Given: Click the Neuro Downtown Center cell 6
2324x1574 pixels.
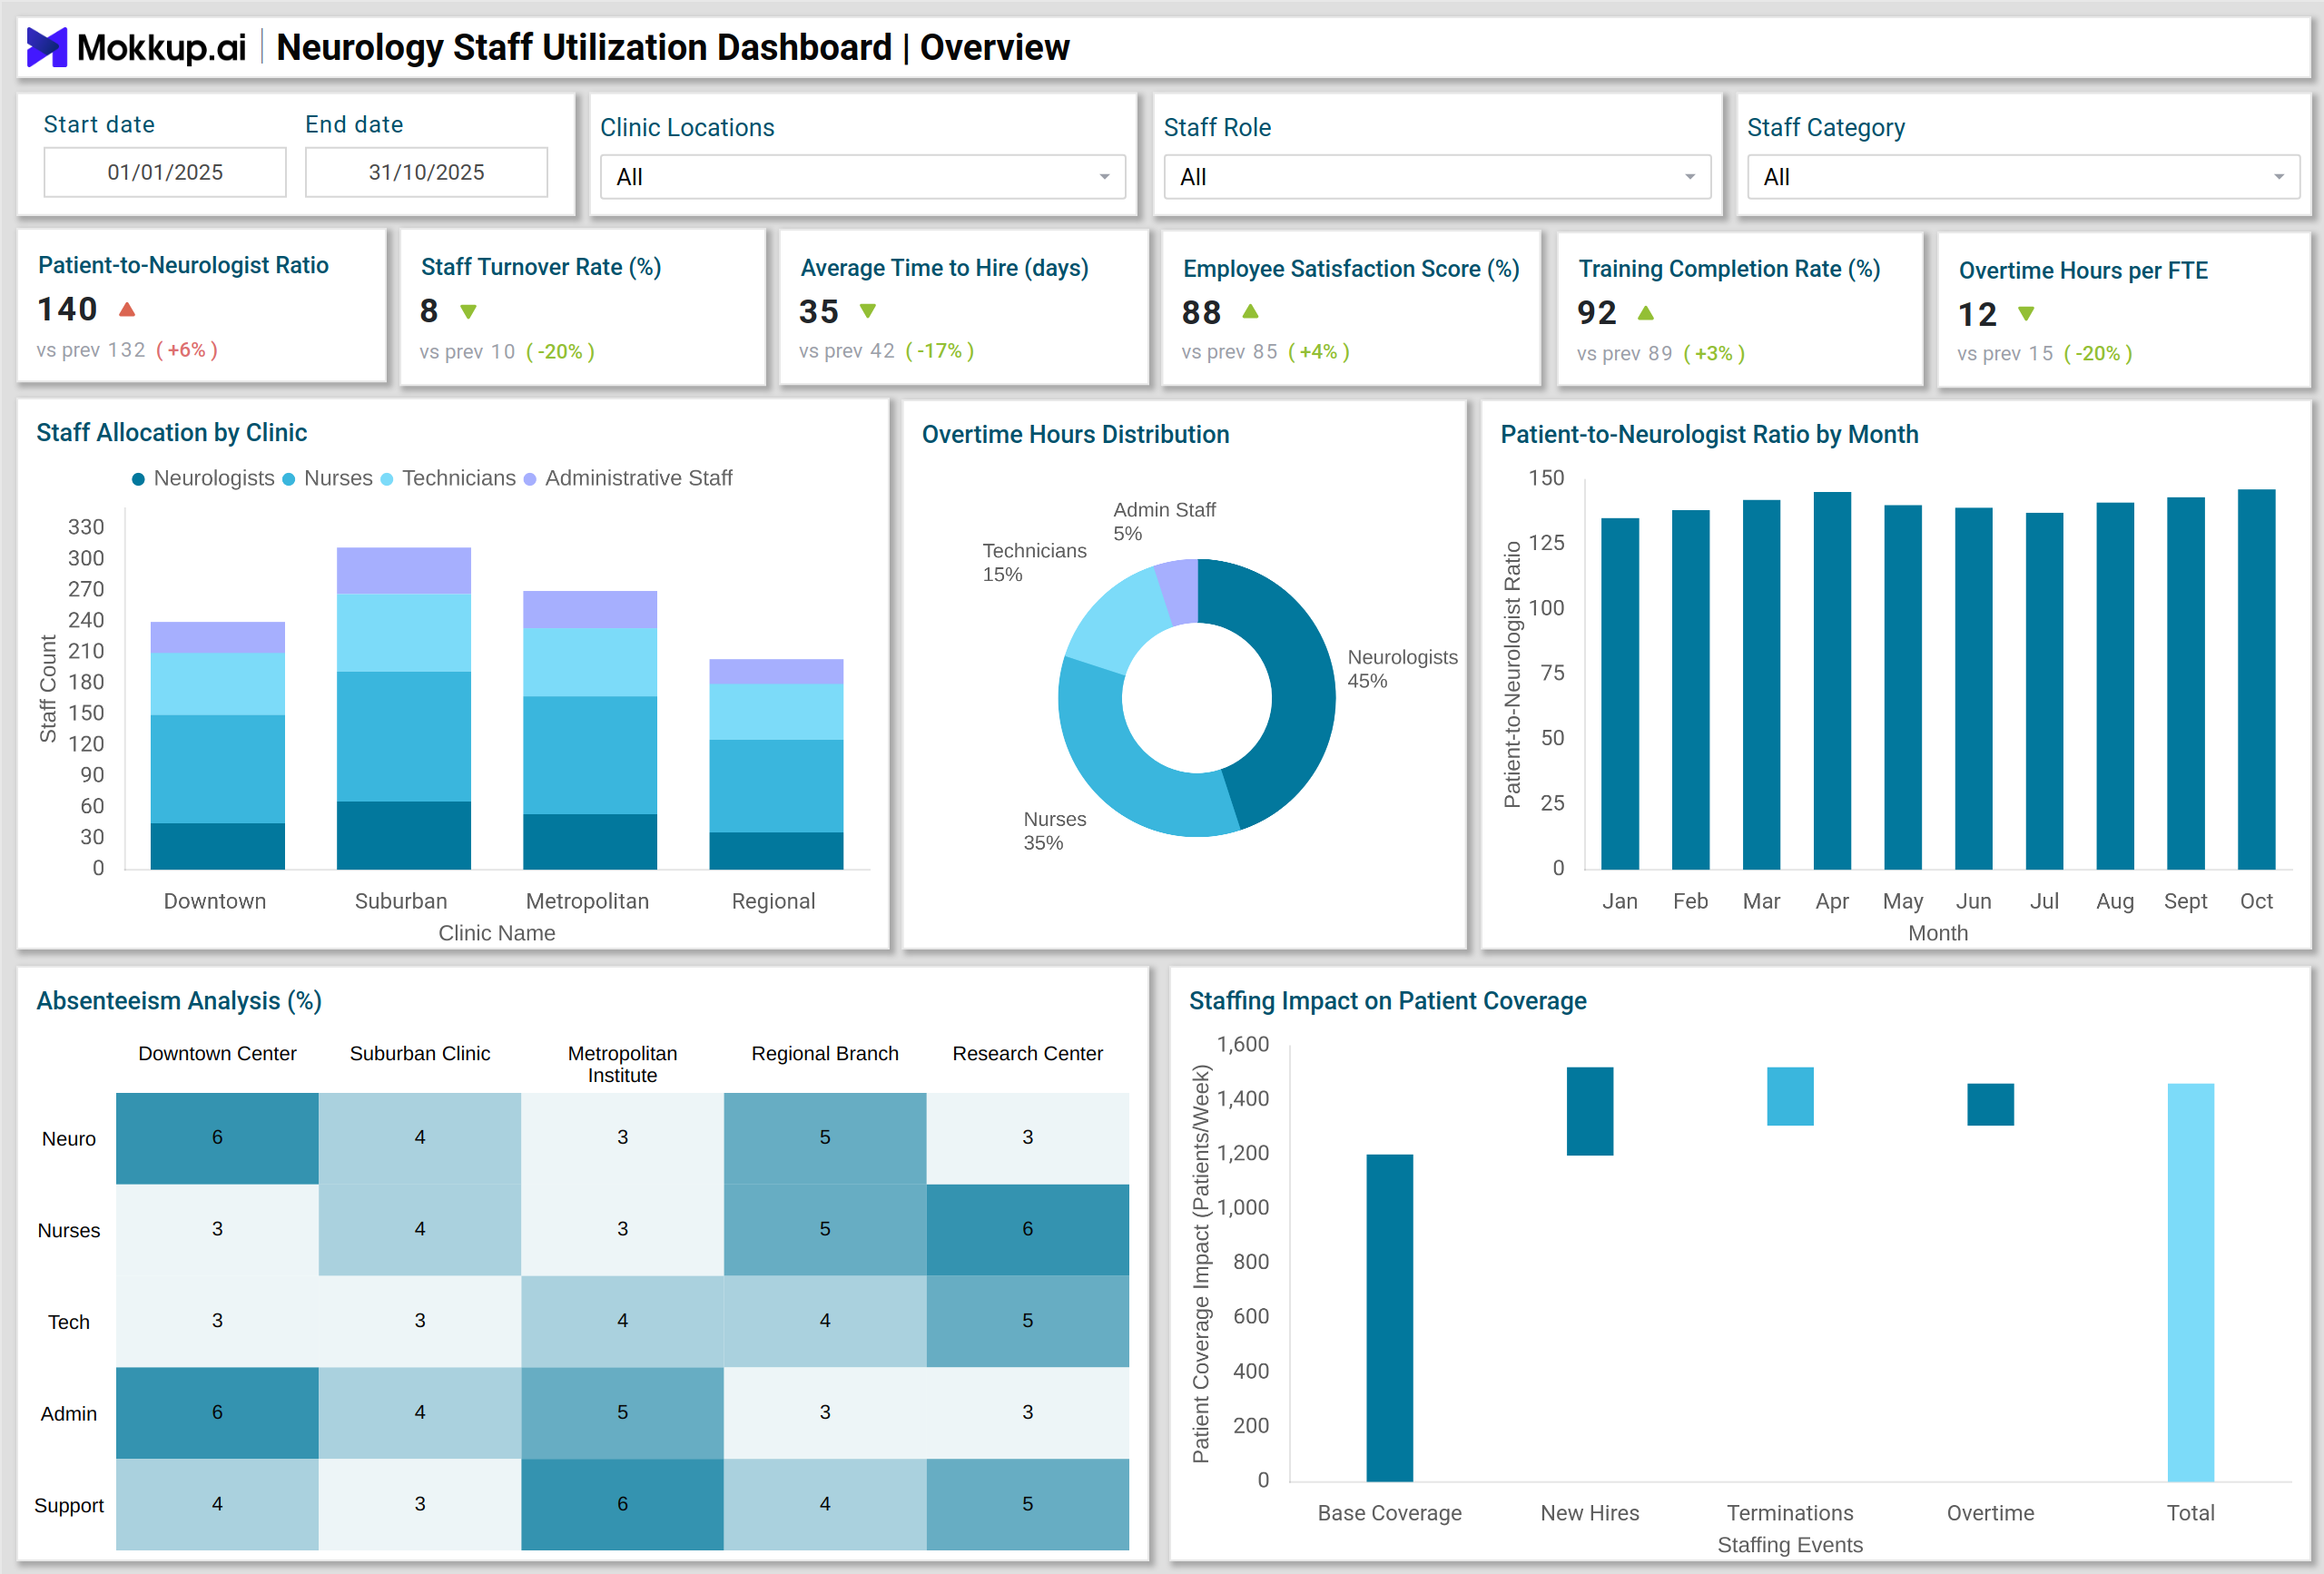Looking at the screenshot, I should tap(217, 1138).
